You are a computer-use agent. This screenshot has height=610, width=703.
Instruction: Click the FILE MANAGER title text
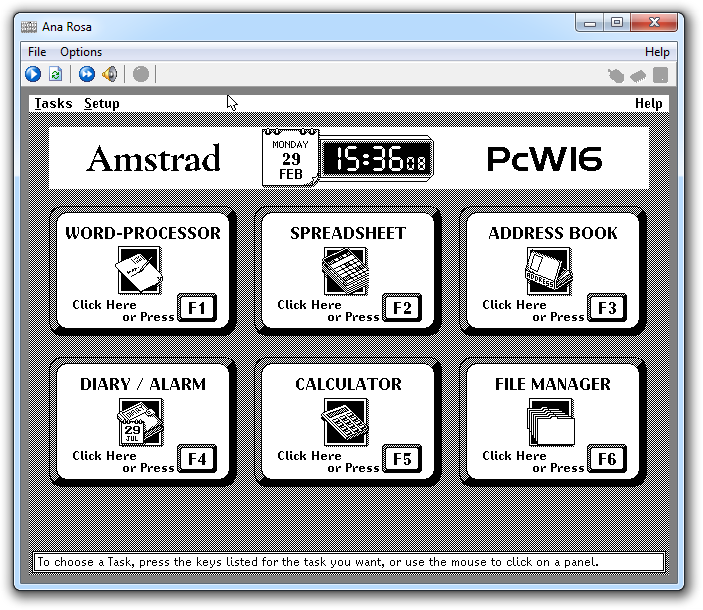[x=553, y=384]
